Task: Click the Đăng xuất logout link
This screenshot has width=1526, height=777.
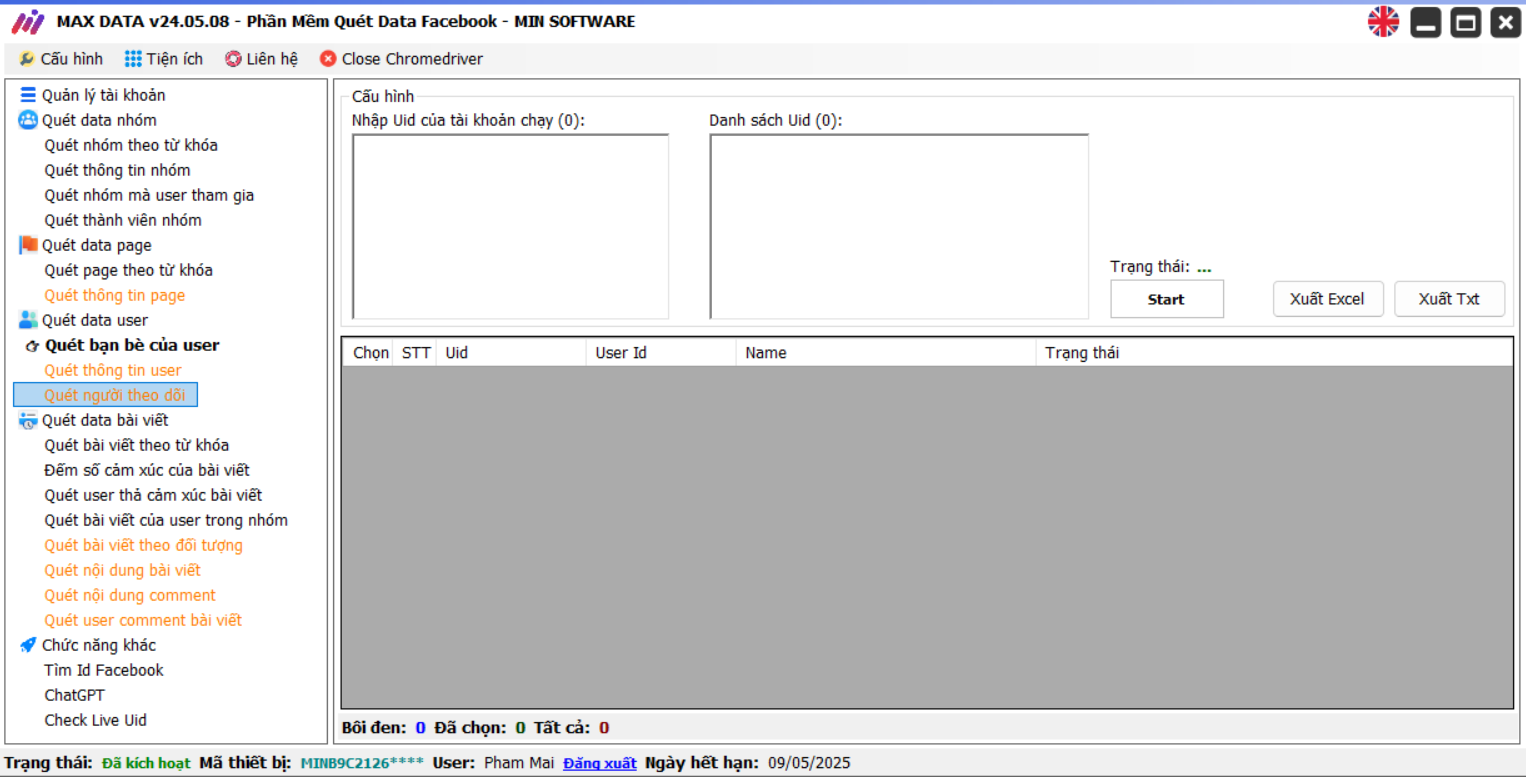Action: [599, 763]
